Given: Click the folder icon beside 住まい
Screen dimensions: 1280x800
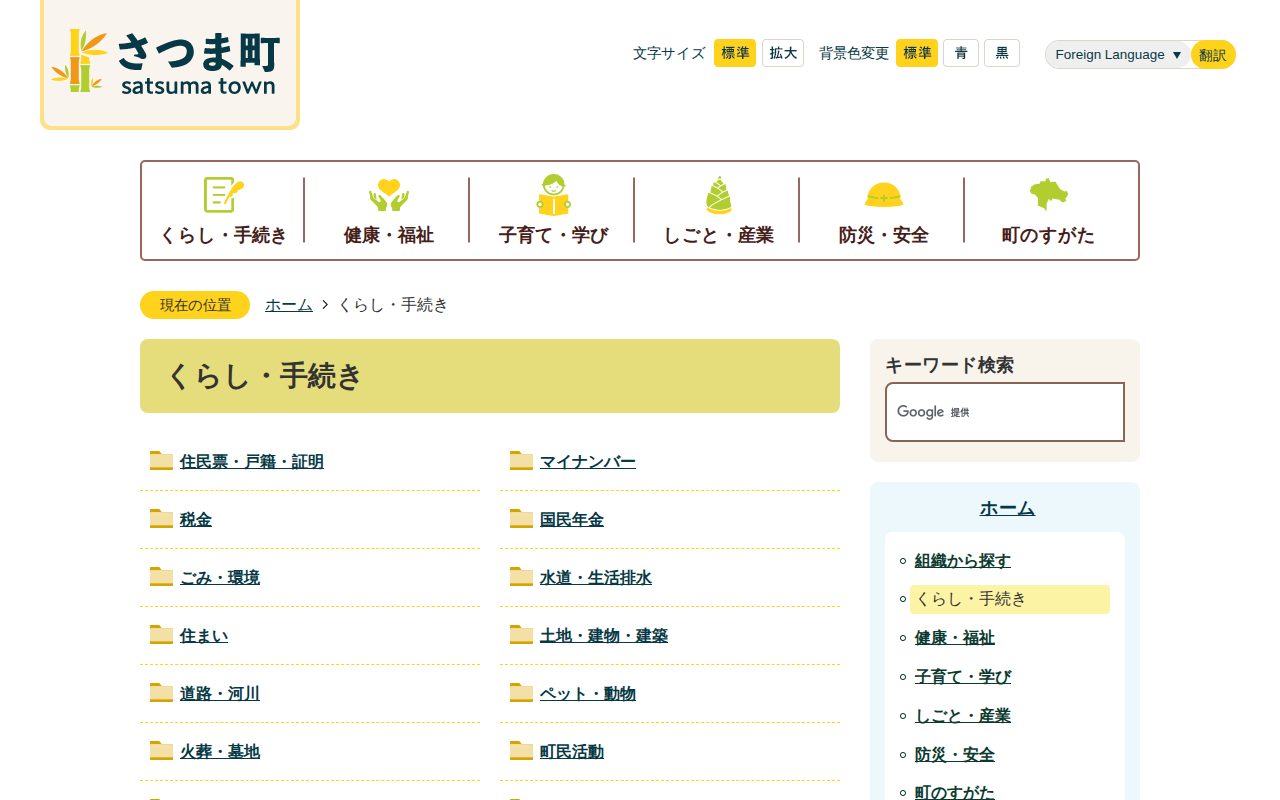Looking at the screenshot, I should tap(162, 634).
